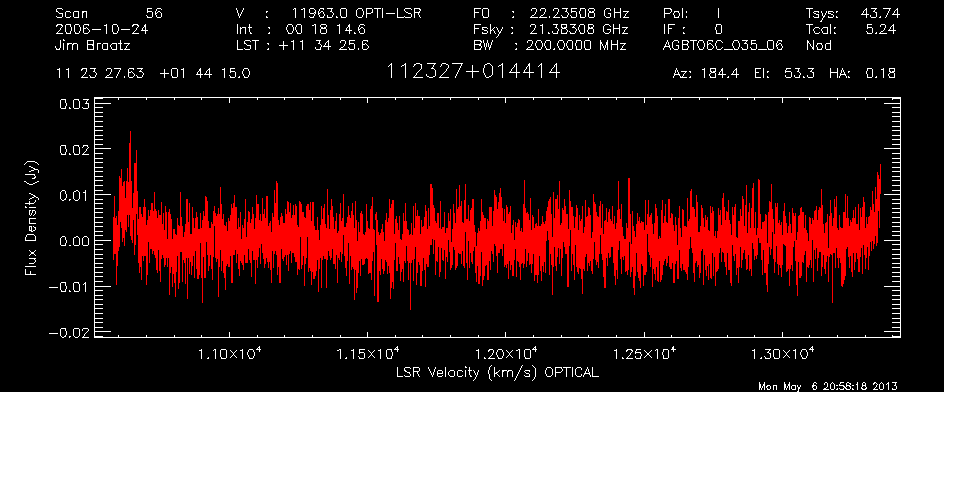Image resolution: width=962 pixels, height=490 pixels.
Task: Click elevation value 53.3
Action: (799, 74)
